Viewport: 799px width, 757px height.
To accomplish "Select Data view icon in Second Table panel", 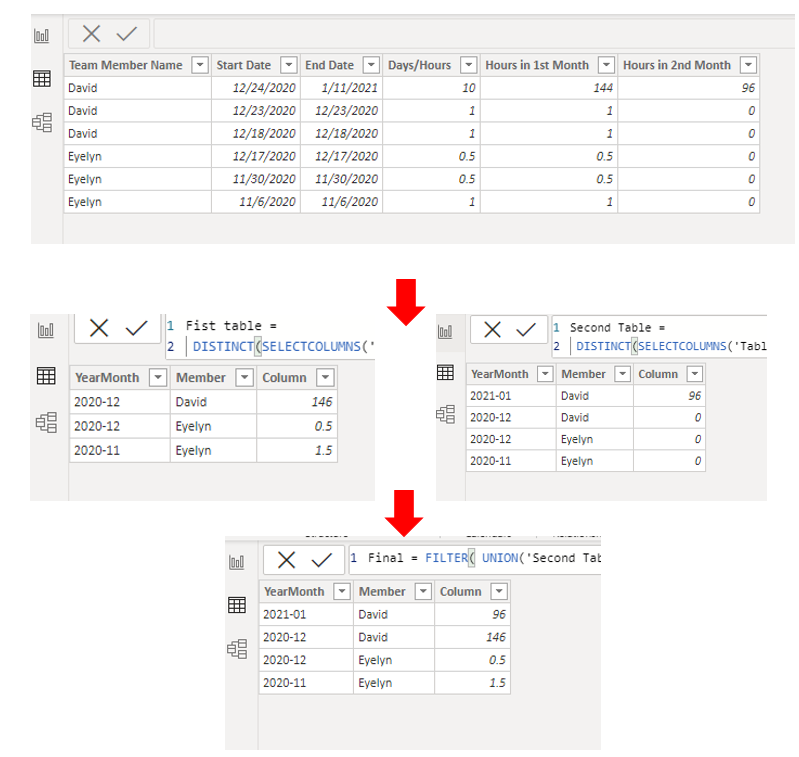I will tap(445, 372).
